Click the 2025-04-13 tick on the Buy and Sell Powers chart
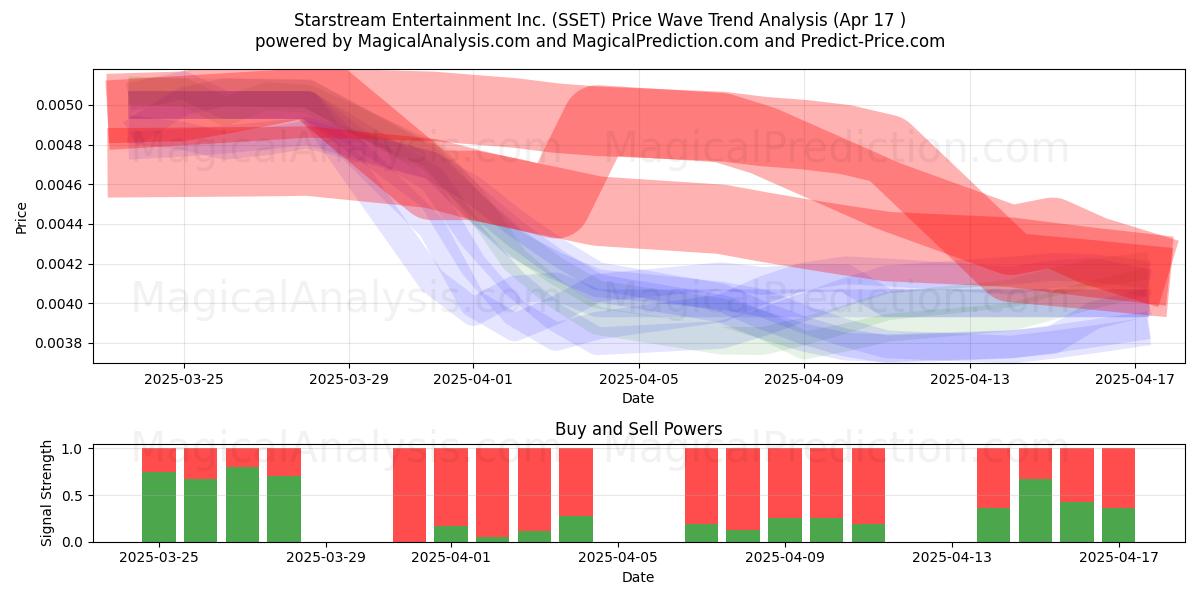 [x=952, y=558]
